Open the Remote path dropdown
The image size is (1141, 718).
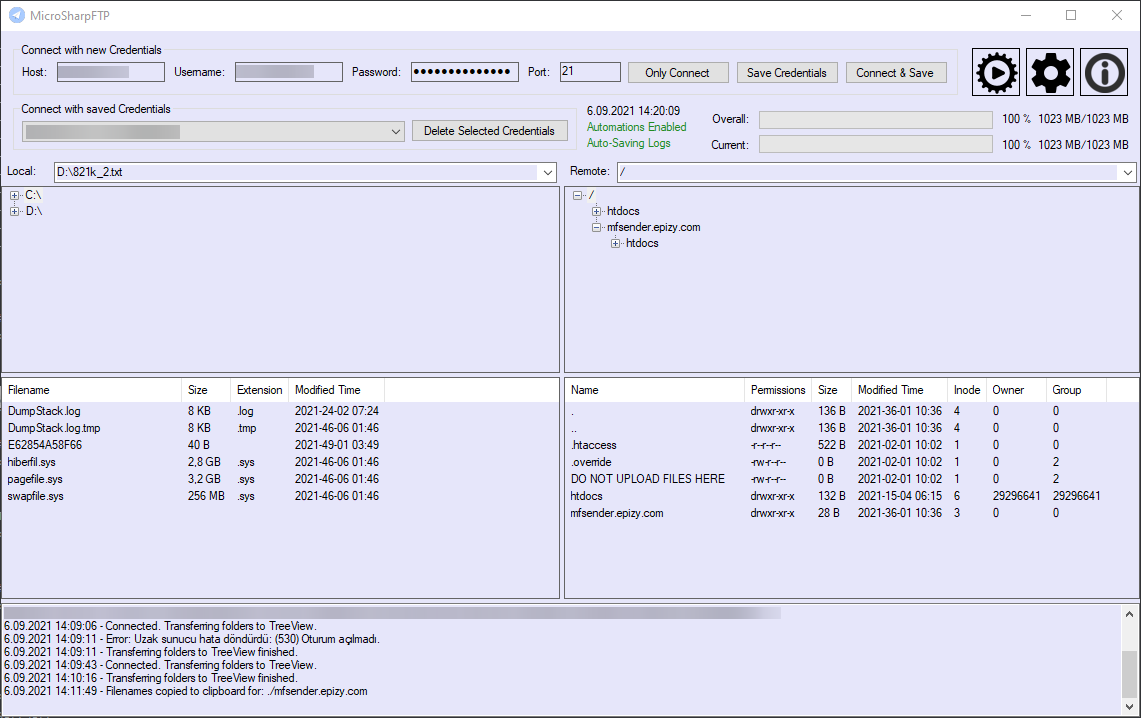[x=1127, y=172]
